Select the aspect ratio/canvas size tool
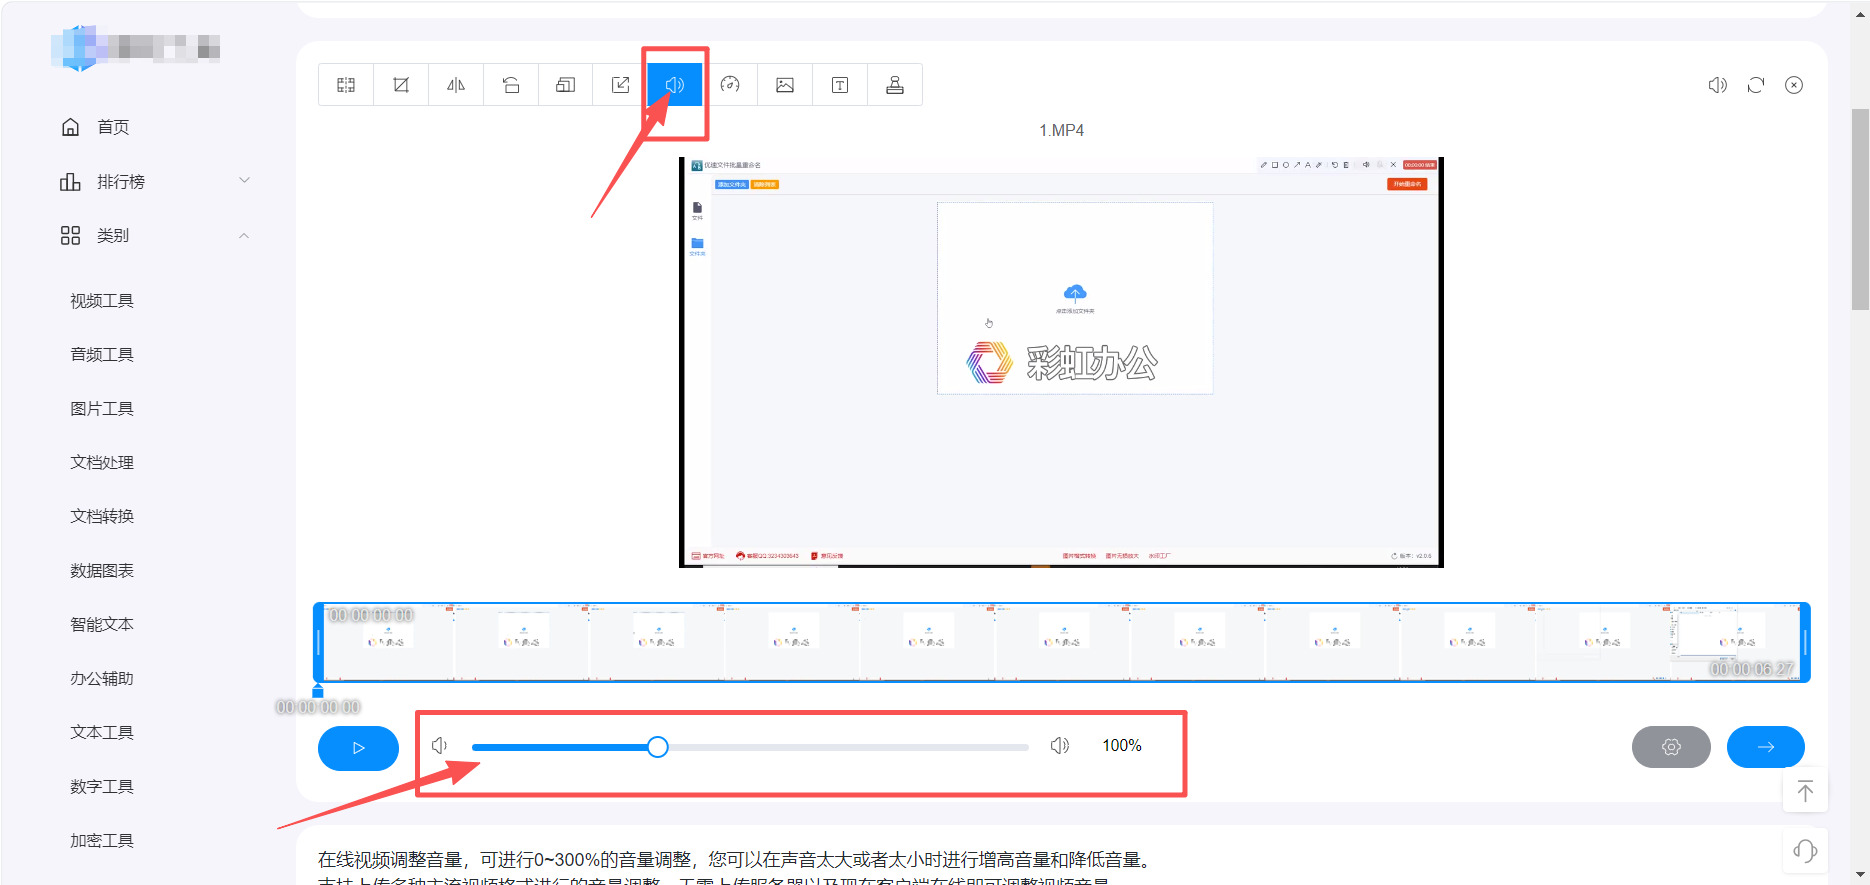 click(x=566, y=85)
